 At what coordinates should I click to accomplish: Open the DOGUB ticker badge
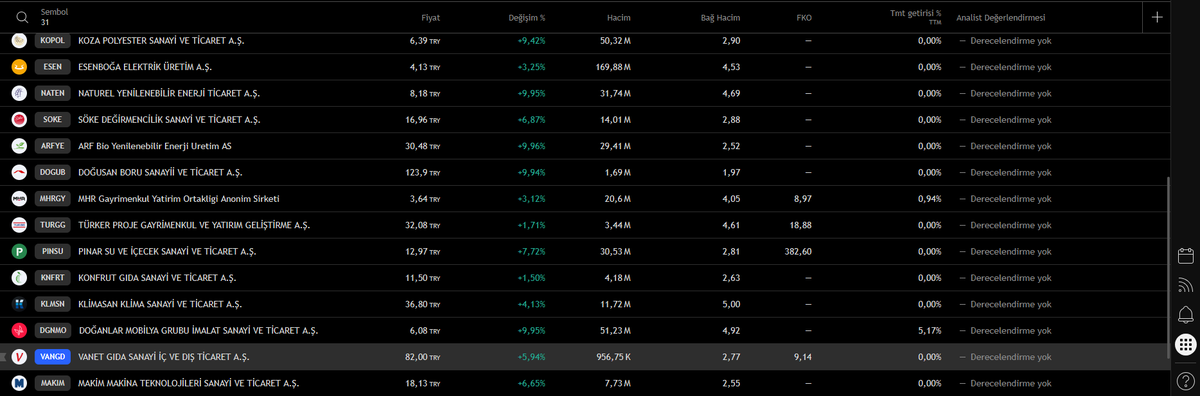pos(52,172)
